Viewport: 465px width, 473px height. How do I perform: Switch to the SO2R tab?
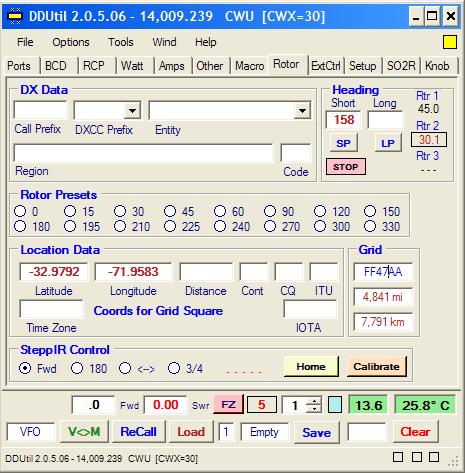coord(401,66)
